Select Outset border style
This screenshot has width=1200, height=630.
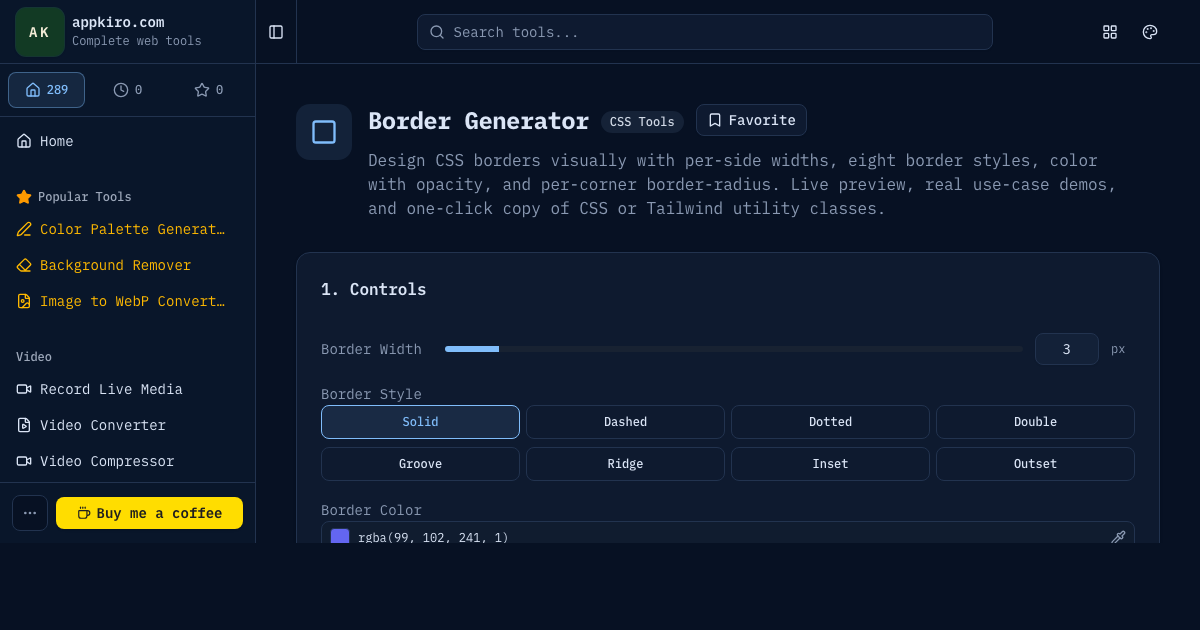1035,464
